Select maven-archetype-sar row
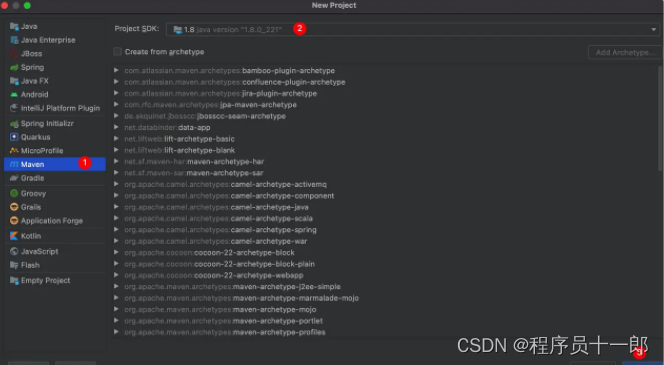This screenshot has width=664, height=365. tap(384, 173)
